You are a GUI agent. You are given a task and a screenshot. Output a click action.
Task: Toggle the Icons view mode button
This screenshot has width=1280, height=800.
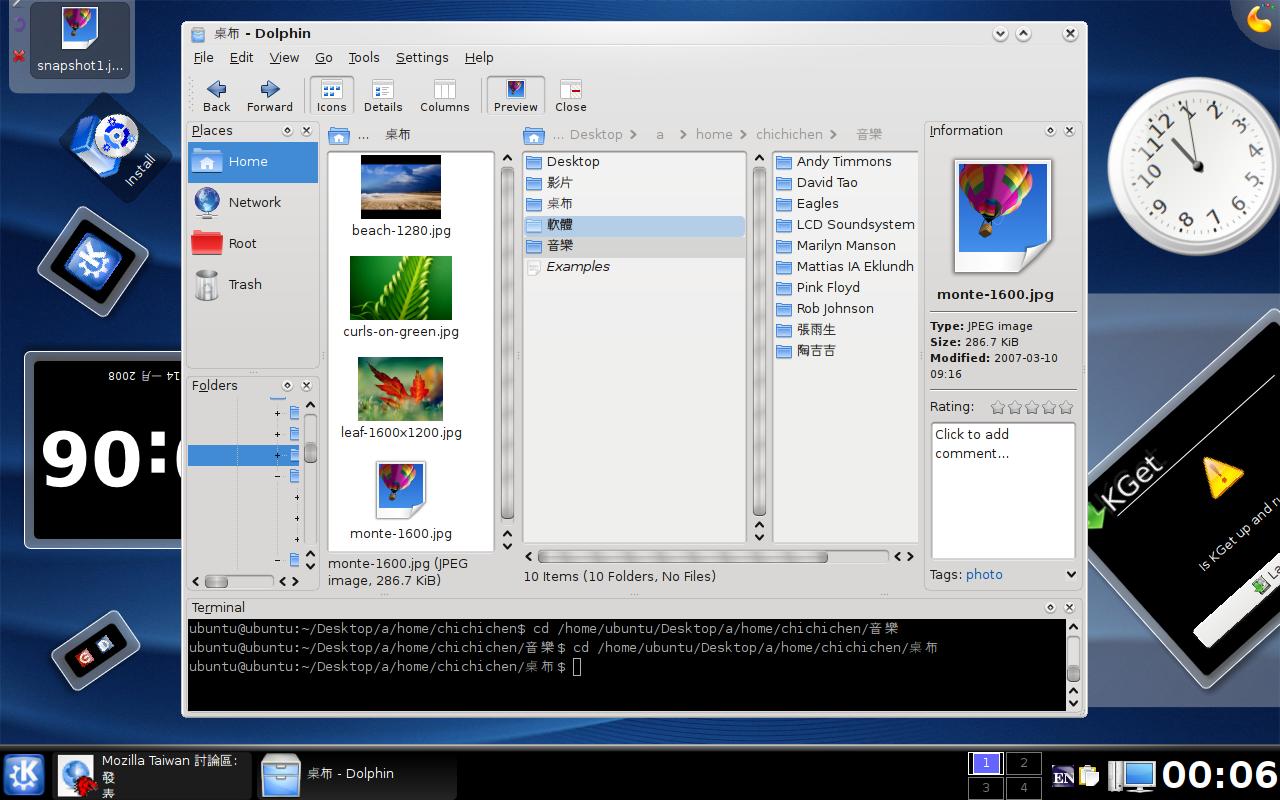[x=331, y=95]
